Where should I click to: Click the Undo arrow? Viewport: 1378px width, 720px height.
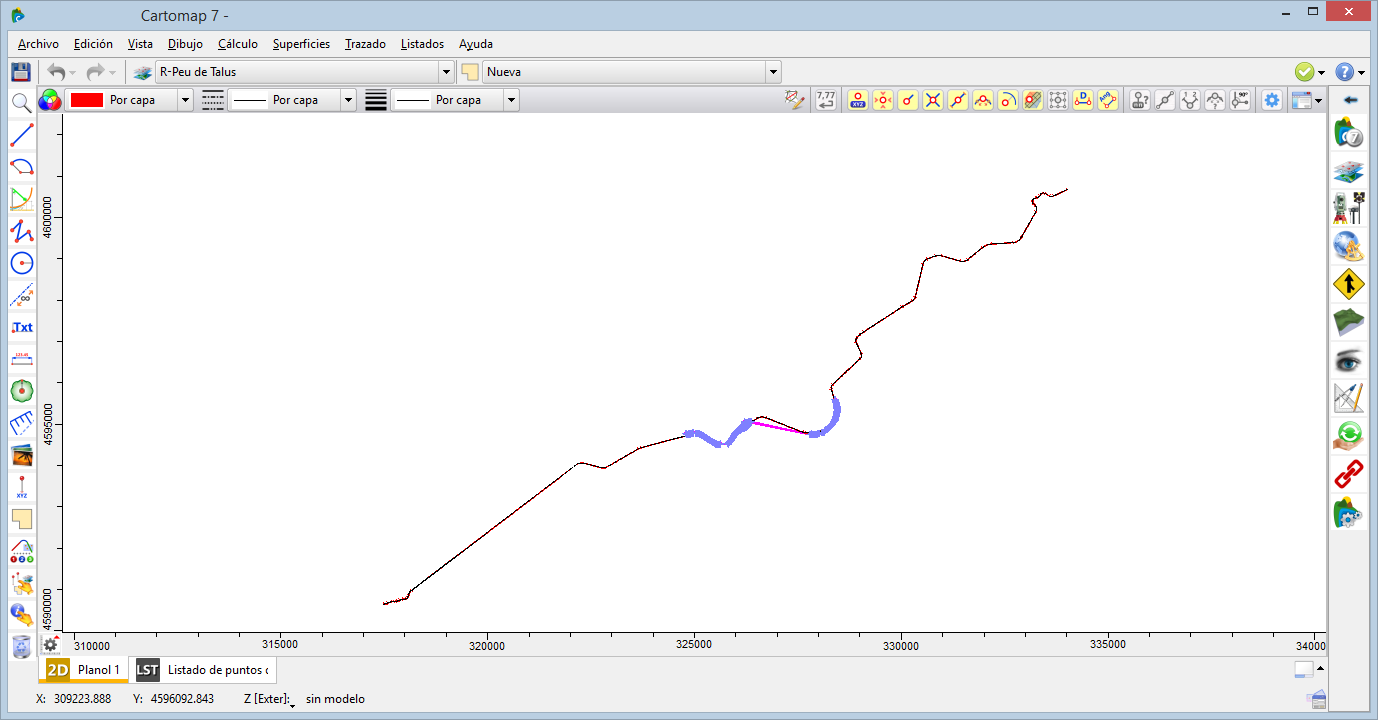[56, 72]
